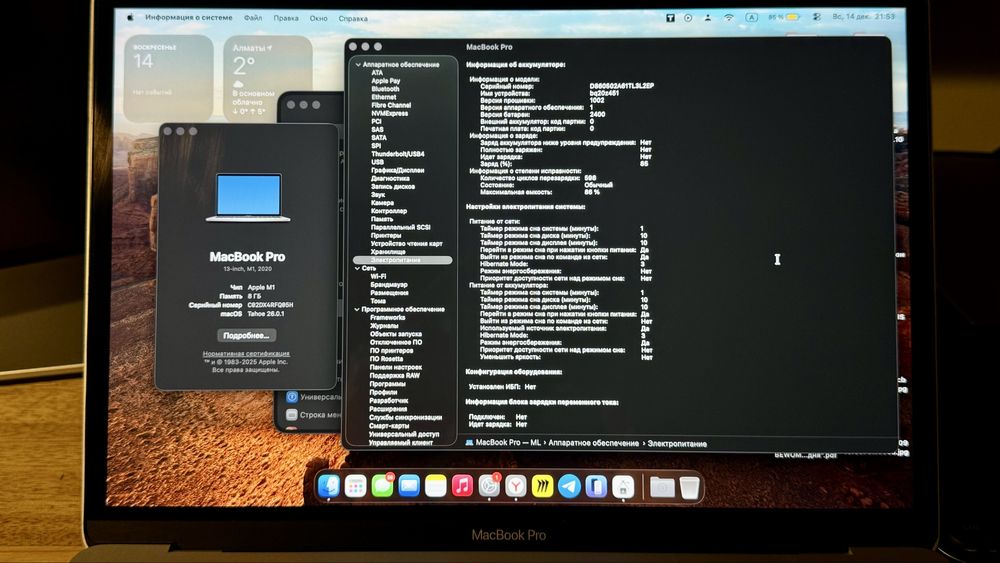The width and height of the screenshot is (1000, 563).
Task: Launch Music app from the Dock
Action: pos(462,486)
